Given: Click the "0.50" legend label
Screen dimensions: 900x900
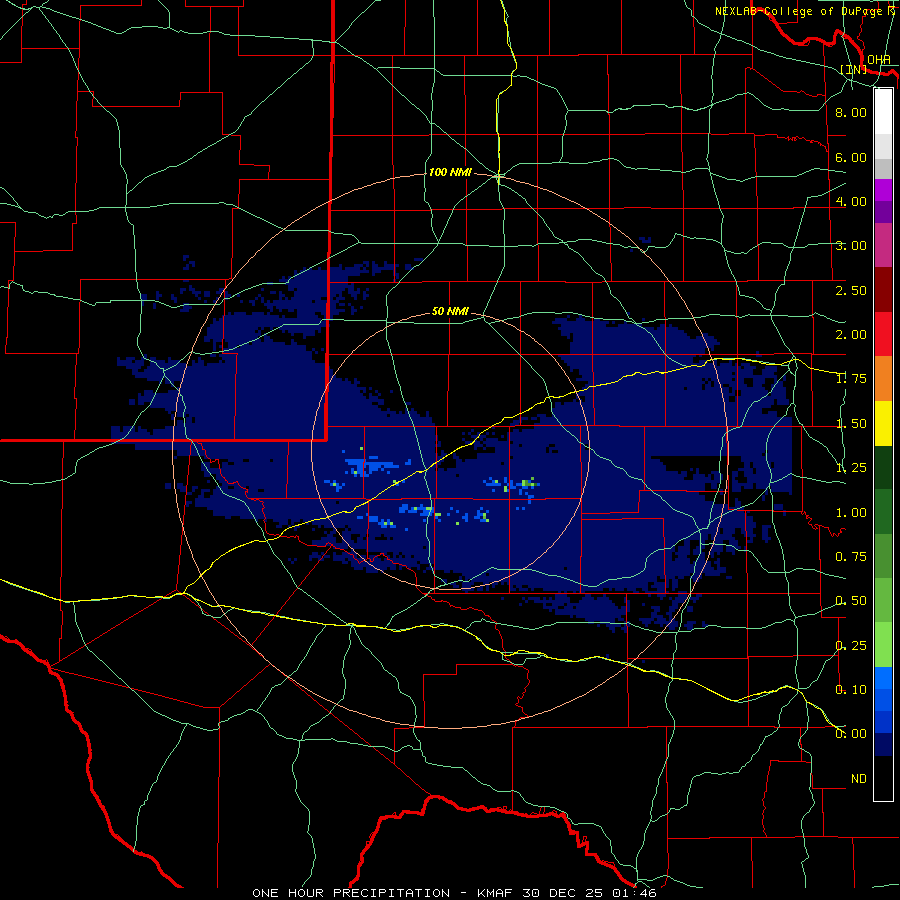Looking at the screenshot, I should coord(851,601).
